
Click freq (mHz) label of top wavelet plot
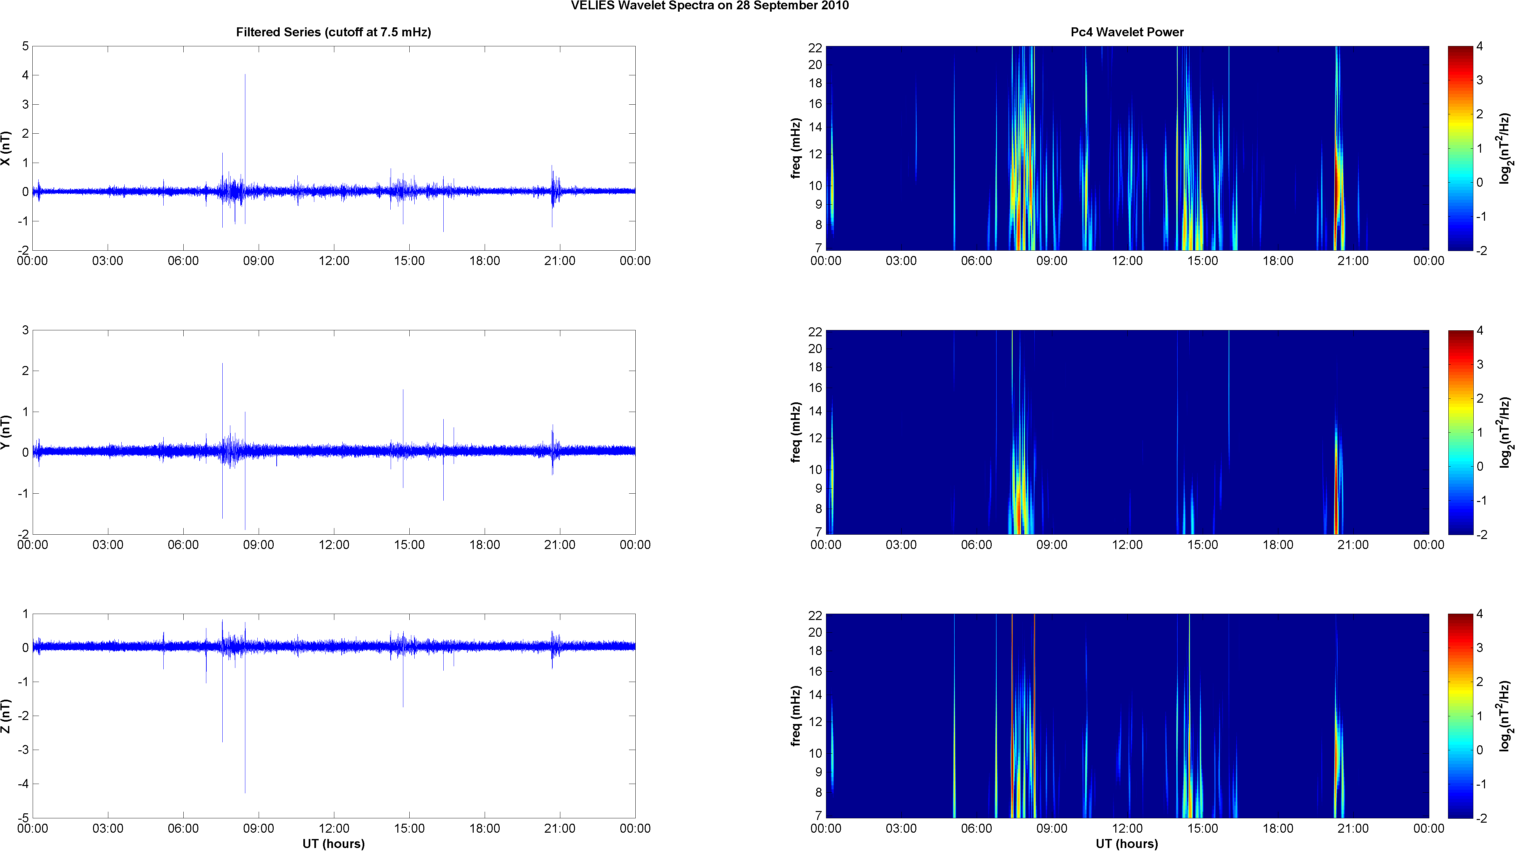pos(796,148)
